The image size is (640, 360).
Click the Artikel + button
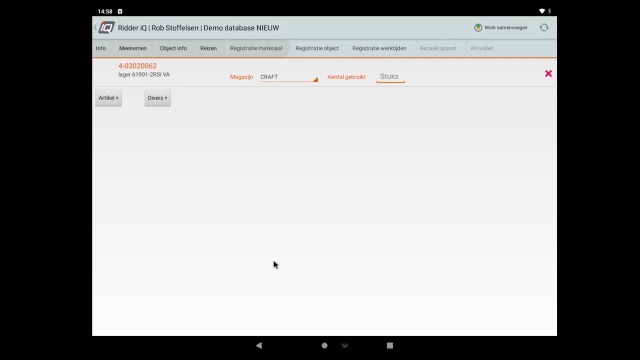pos(109,98)
